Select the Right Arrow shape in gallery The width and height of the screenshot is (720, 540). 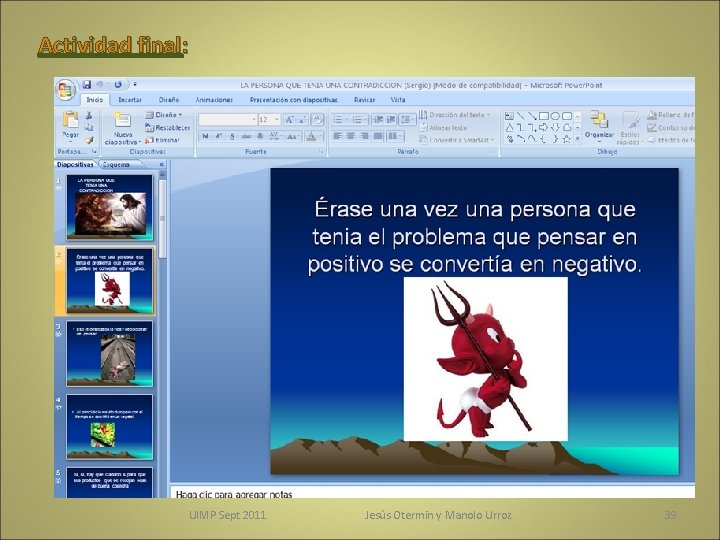click(x=544, y=128)
